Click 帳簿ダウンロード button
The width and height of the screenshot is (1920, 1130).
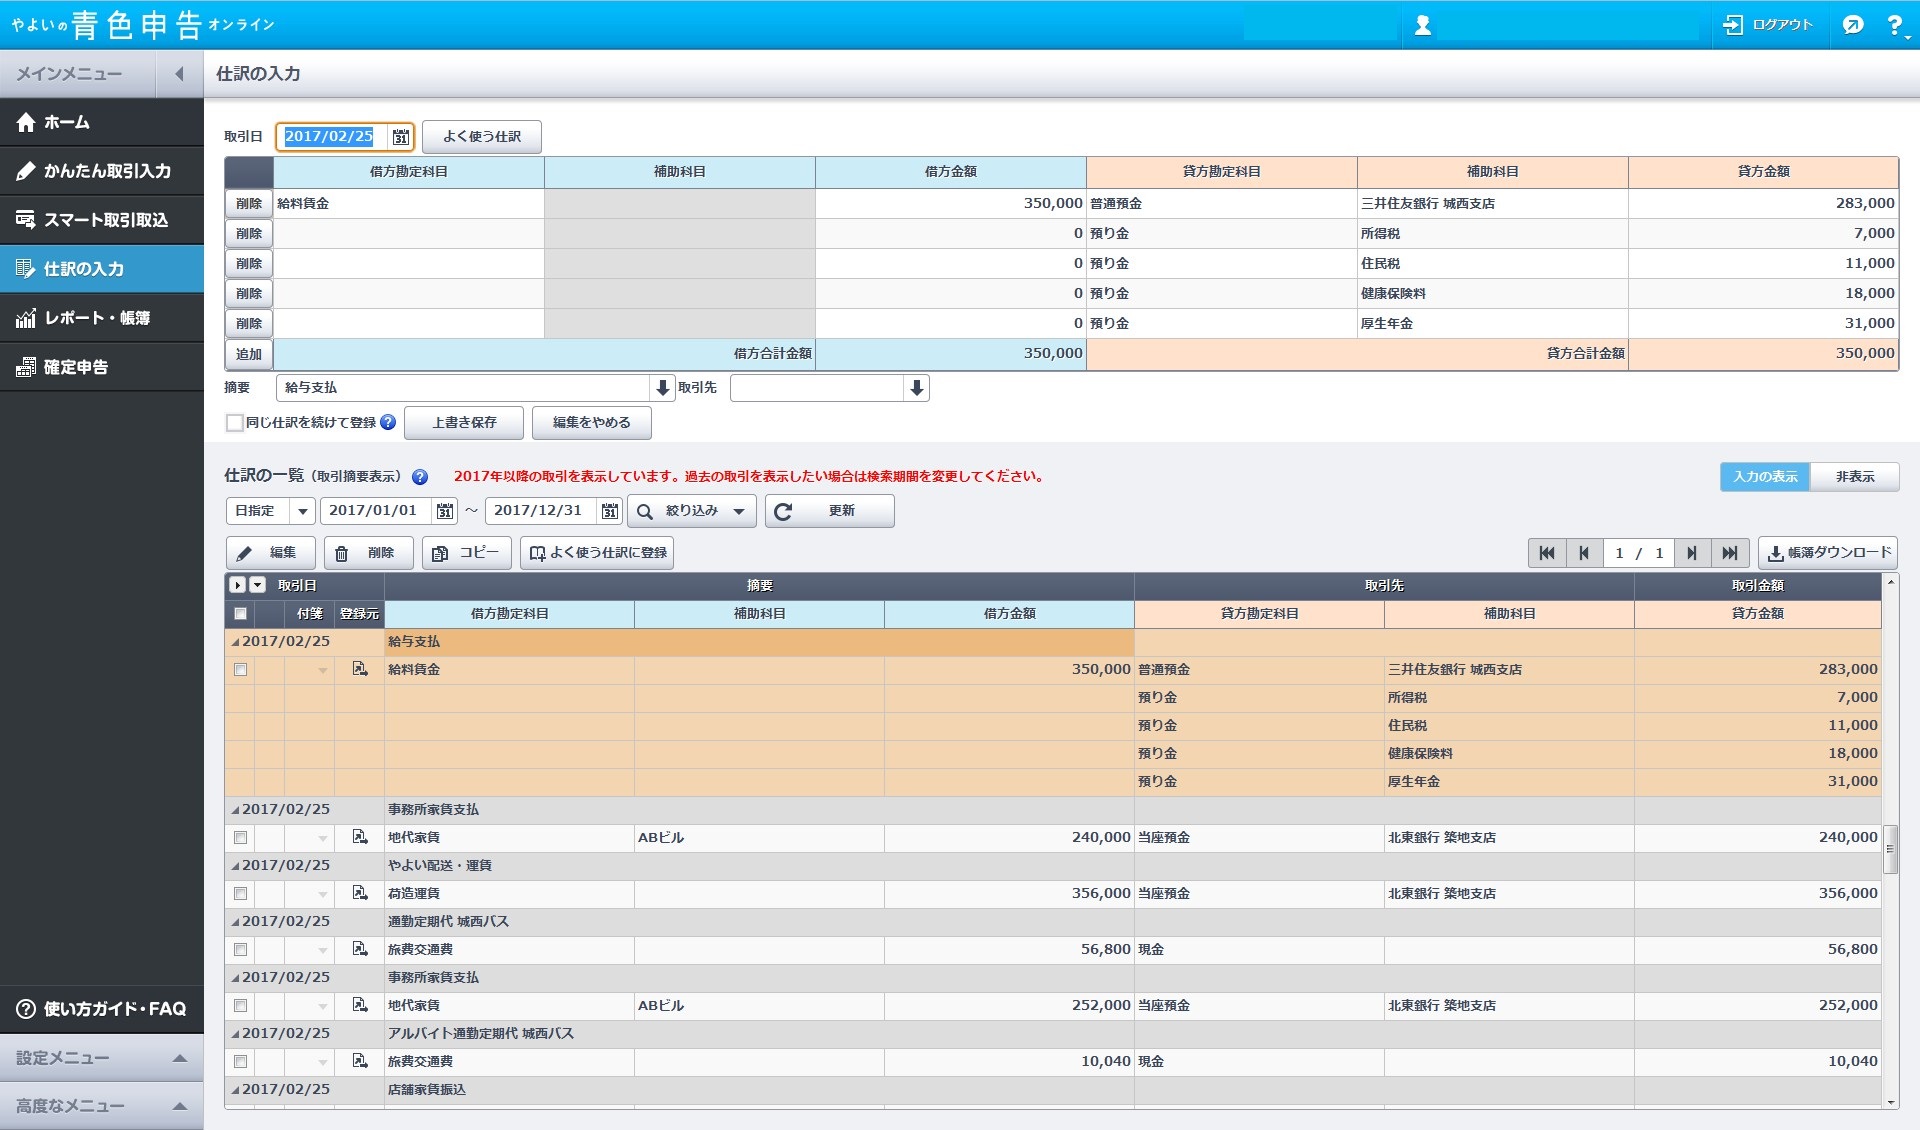[1828, 553]
